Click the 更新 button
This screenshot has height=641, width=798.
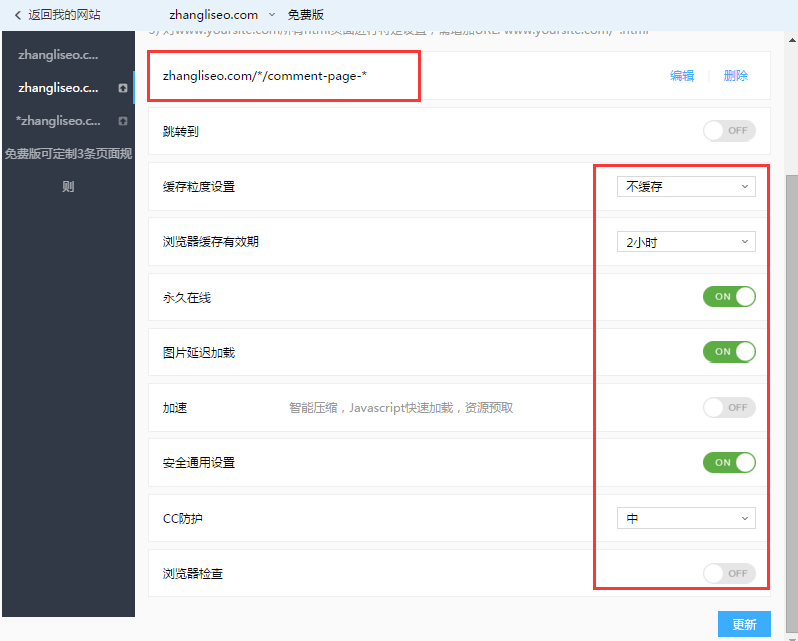coord(744,624)
